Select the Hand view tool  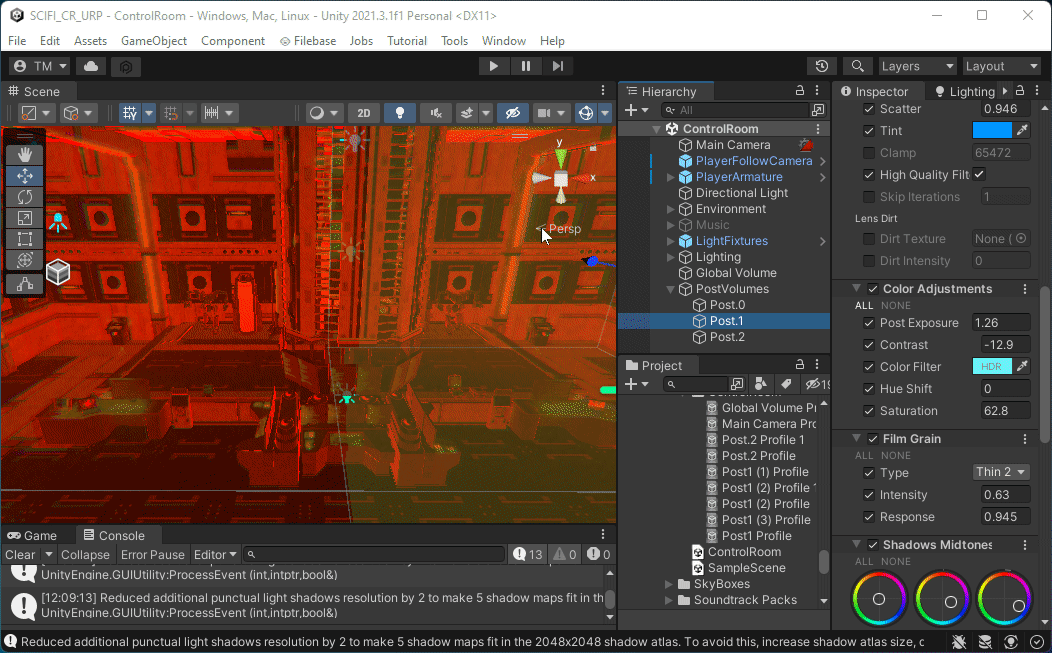(25, 154)
